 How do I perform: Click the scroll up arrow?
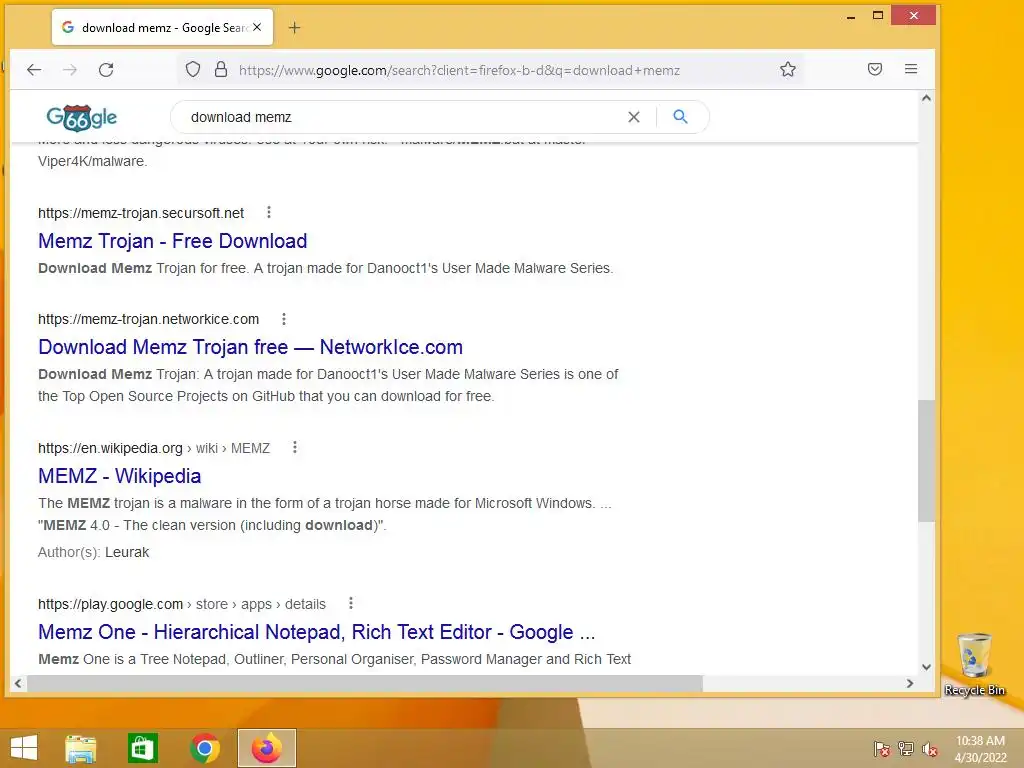click(926, 98)
